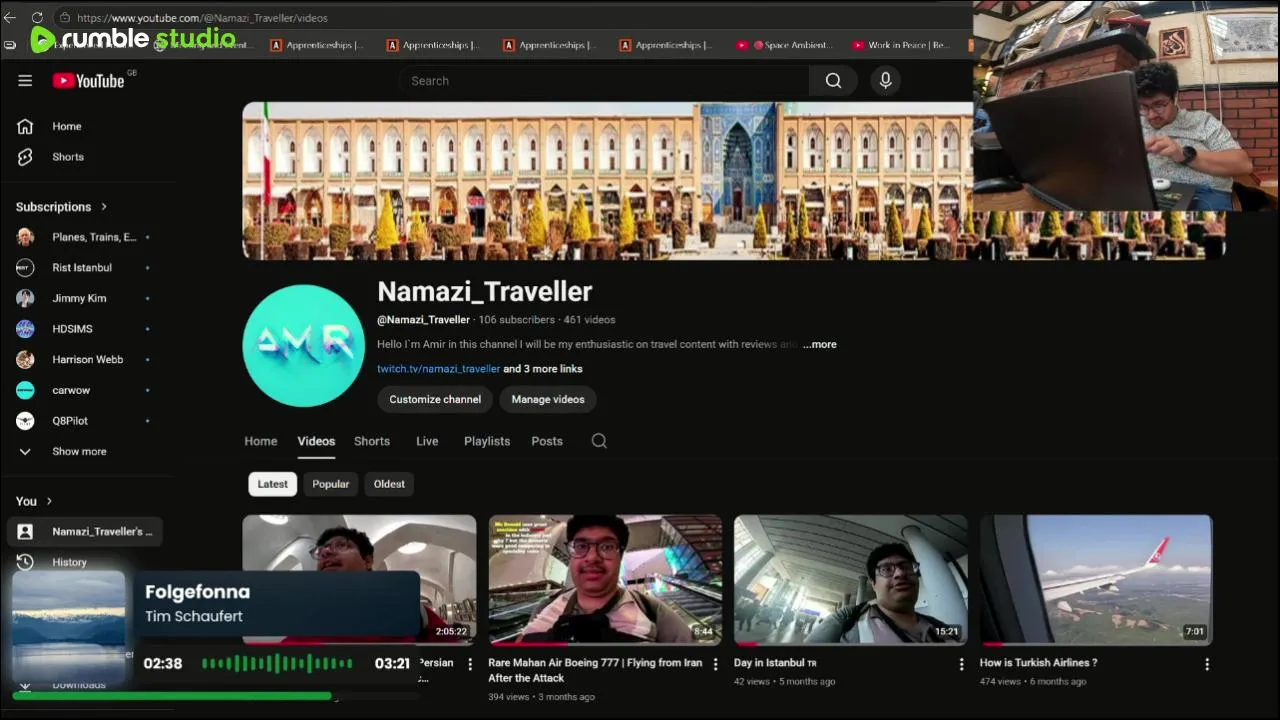Activate voice search microphone
The image size is (1280, 720).
click(x=885, y=81)
